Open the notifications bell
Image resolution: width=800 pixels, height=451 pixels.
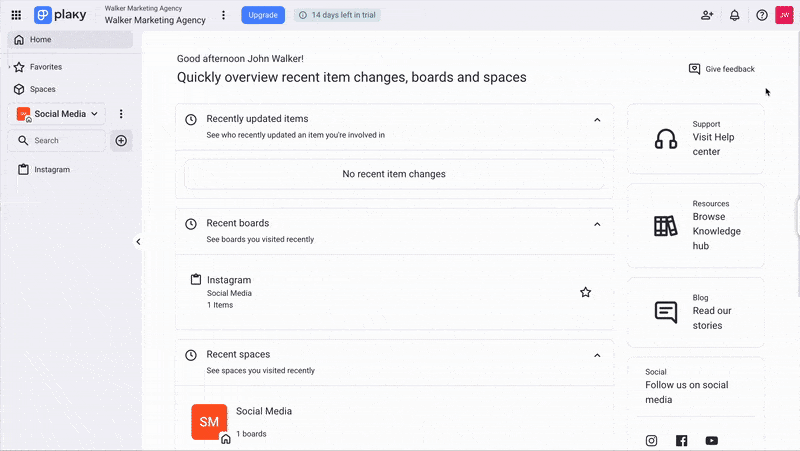coord(735,15)
